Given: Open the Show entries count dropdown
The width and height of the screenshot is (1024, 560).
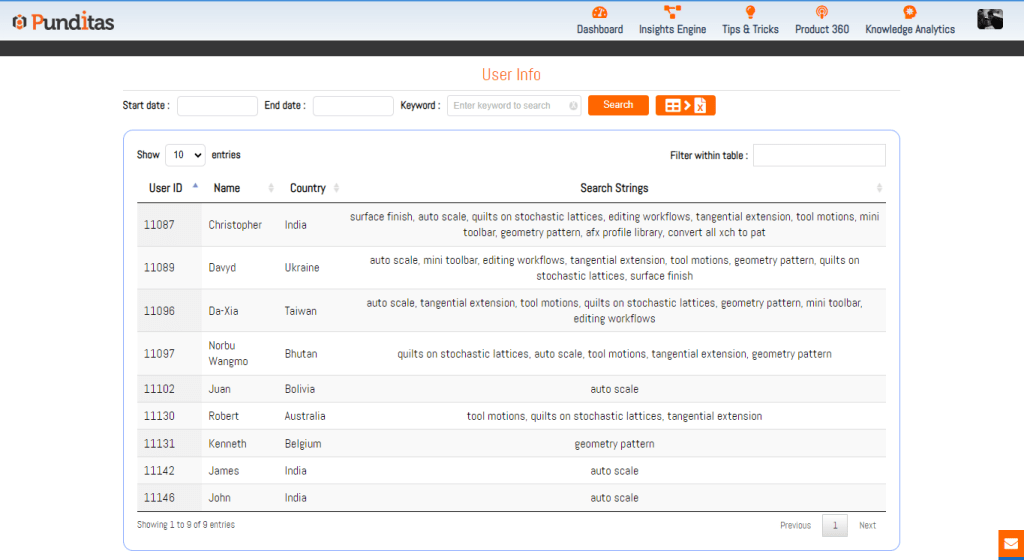Looking at the screenshot, I should click(185, 155).
